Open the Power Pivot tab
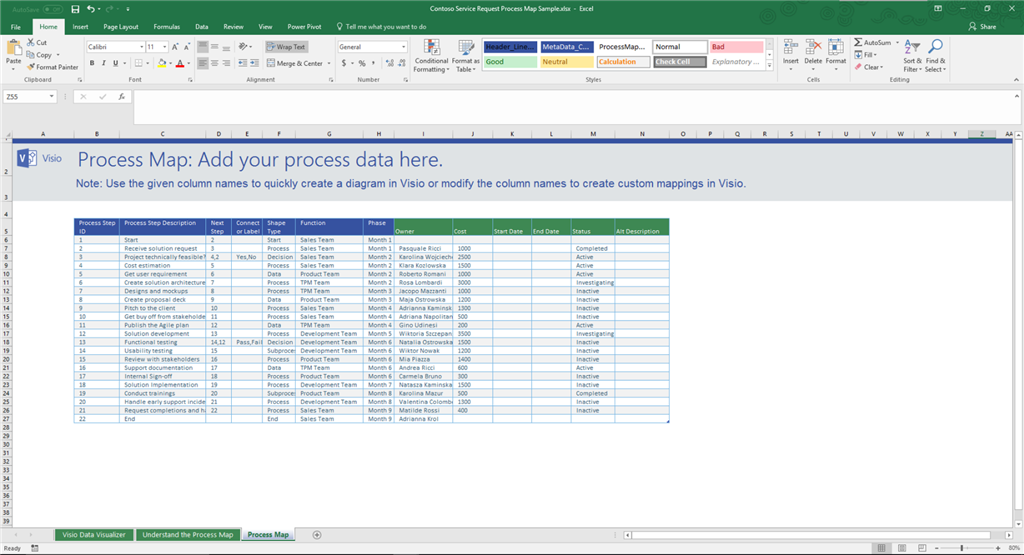Viewport: 1024px width, 555px height. 304,27
